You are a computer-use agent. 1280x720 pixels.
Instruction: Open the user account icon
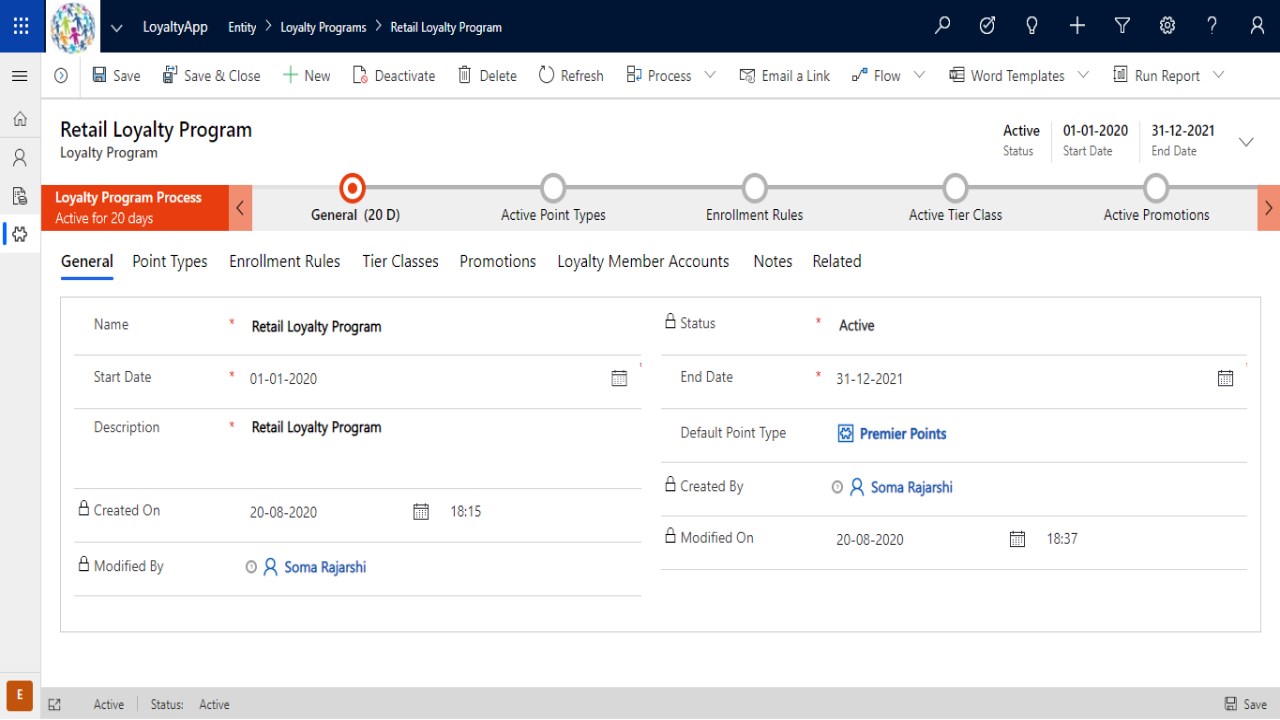tap(1257, 26)
